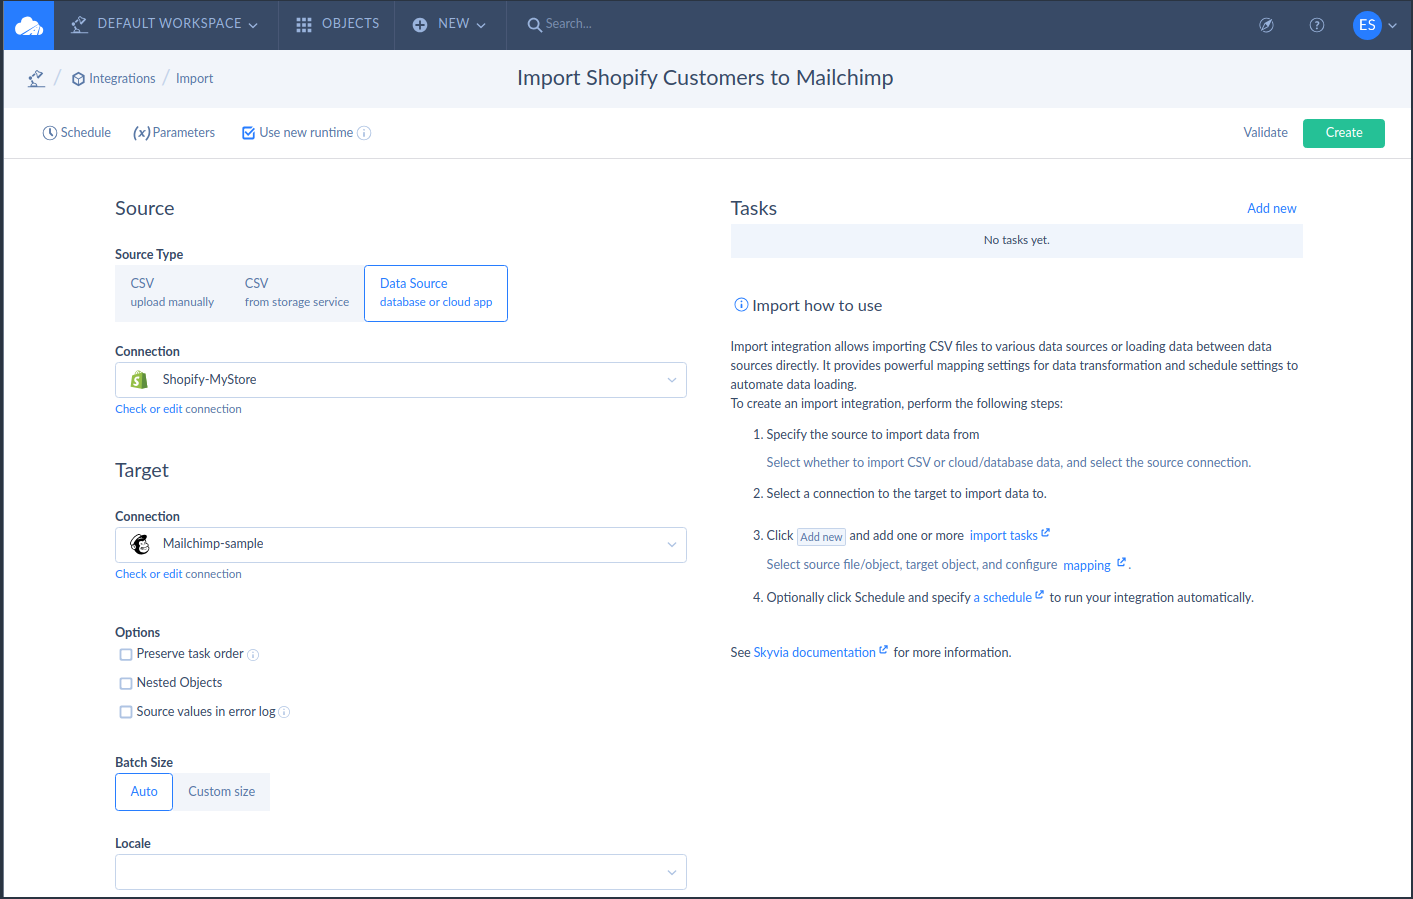This screenshot has height=899, width=1413.
Task: Enable the Nested Objects checkbox
Action: 126,684
